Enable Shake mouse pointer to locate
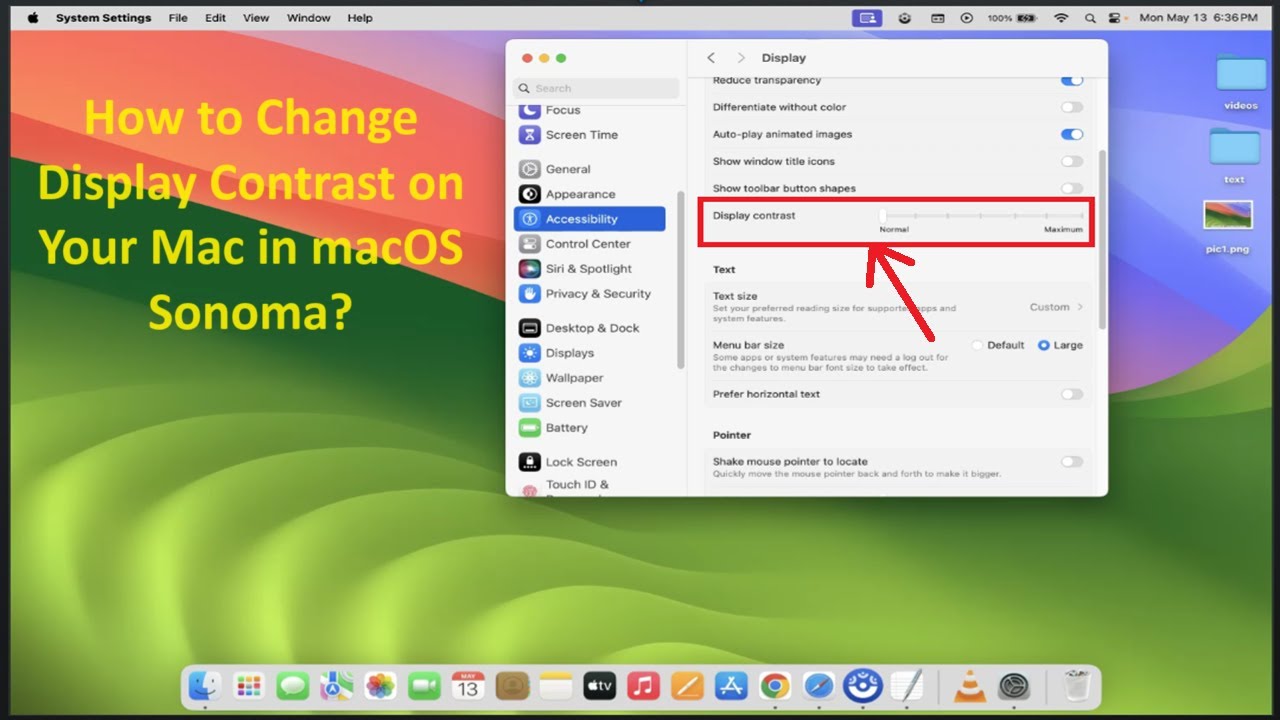The image size is (1280, 720). coord(1072,462)
